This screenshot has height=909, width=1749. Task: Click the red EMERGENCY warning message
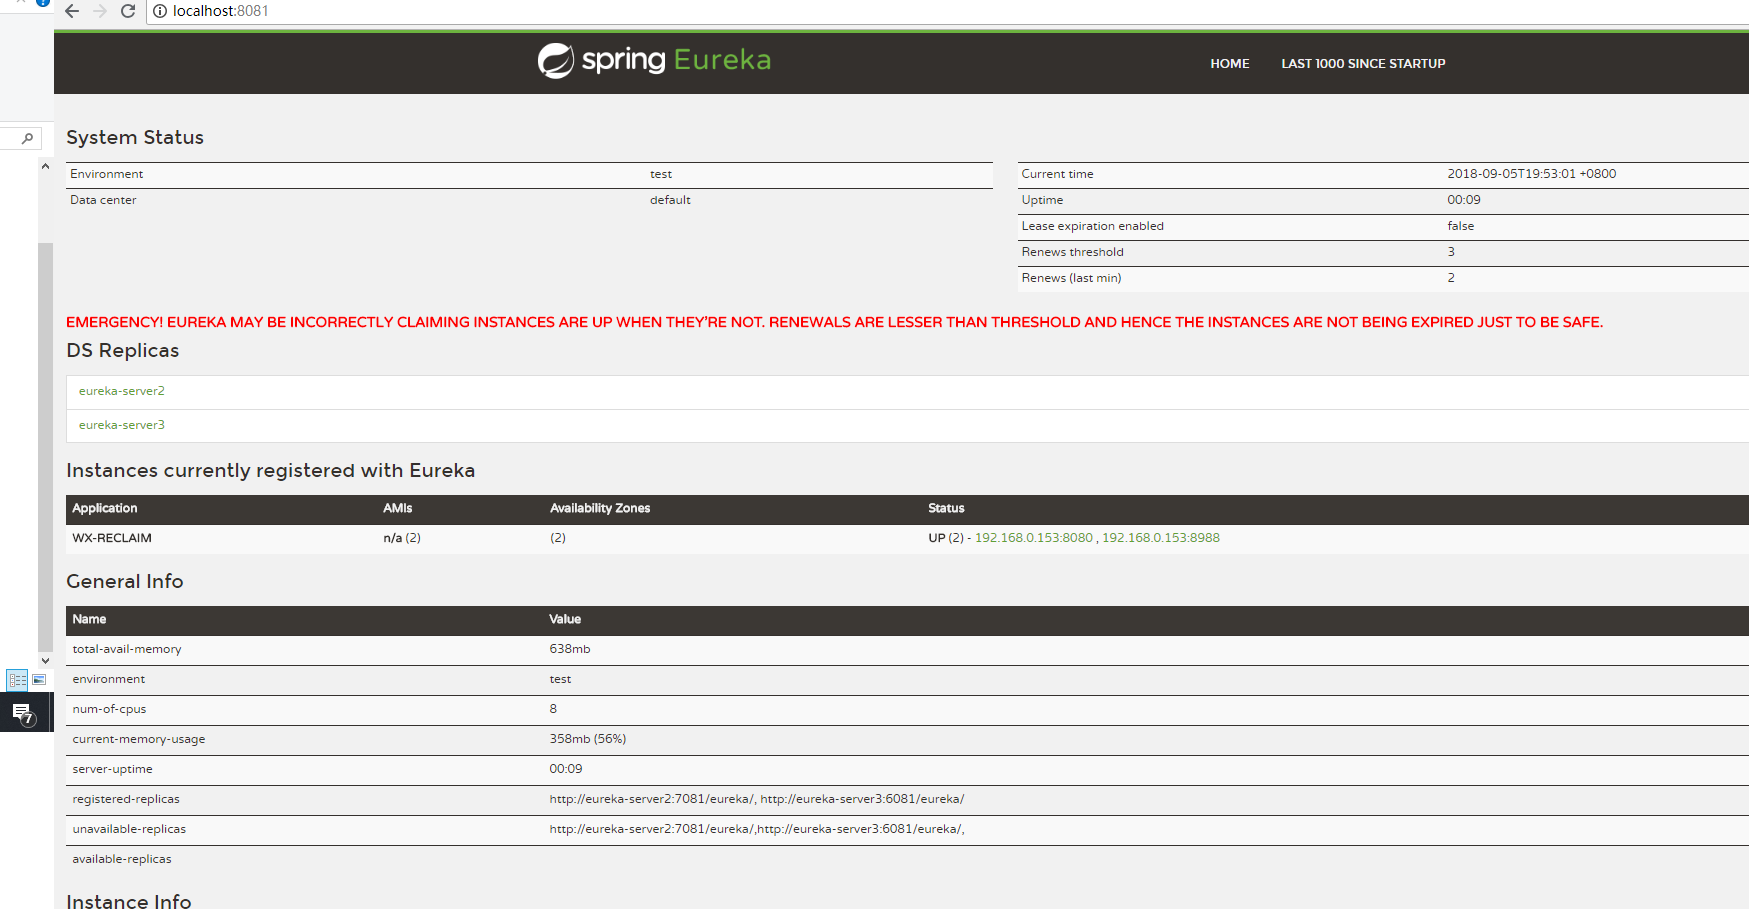[x=834, y=322]
